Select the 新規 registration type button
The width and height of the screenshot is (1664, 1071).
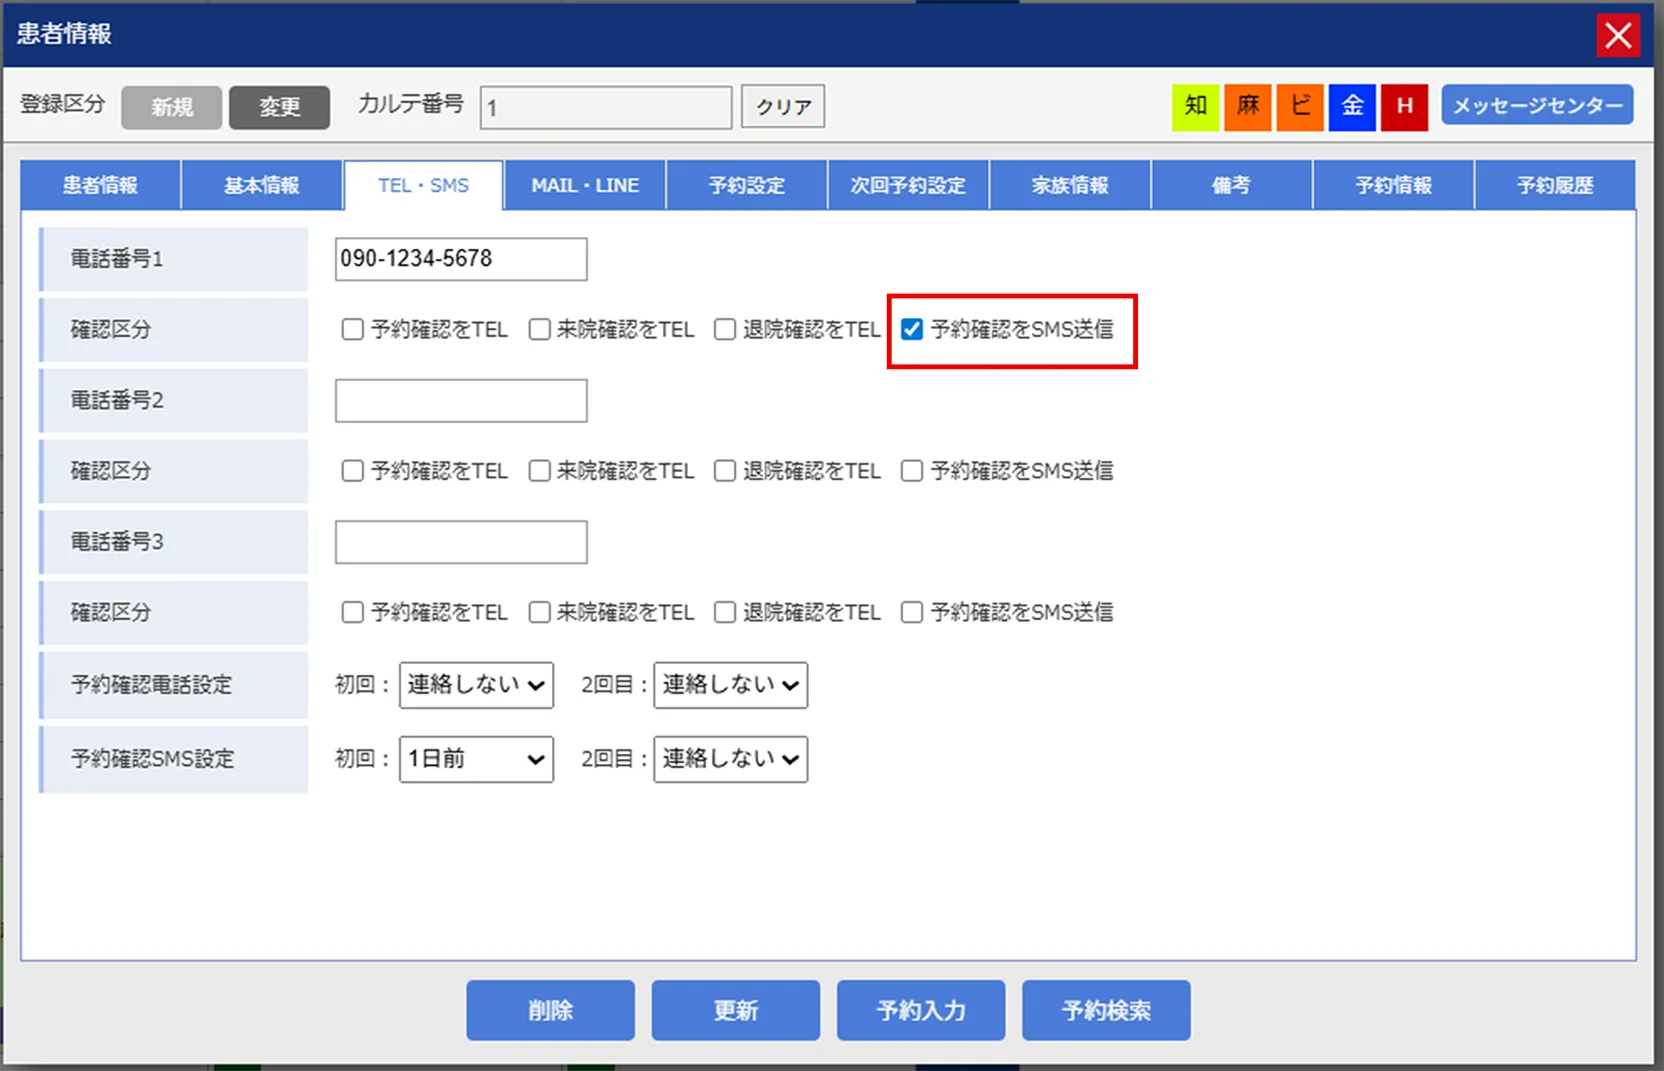[172, 107]
